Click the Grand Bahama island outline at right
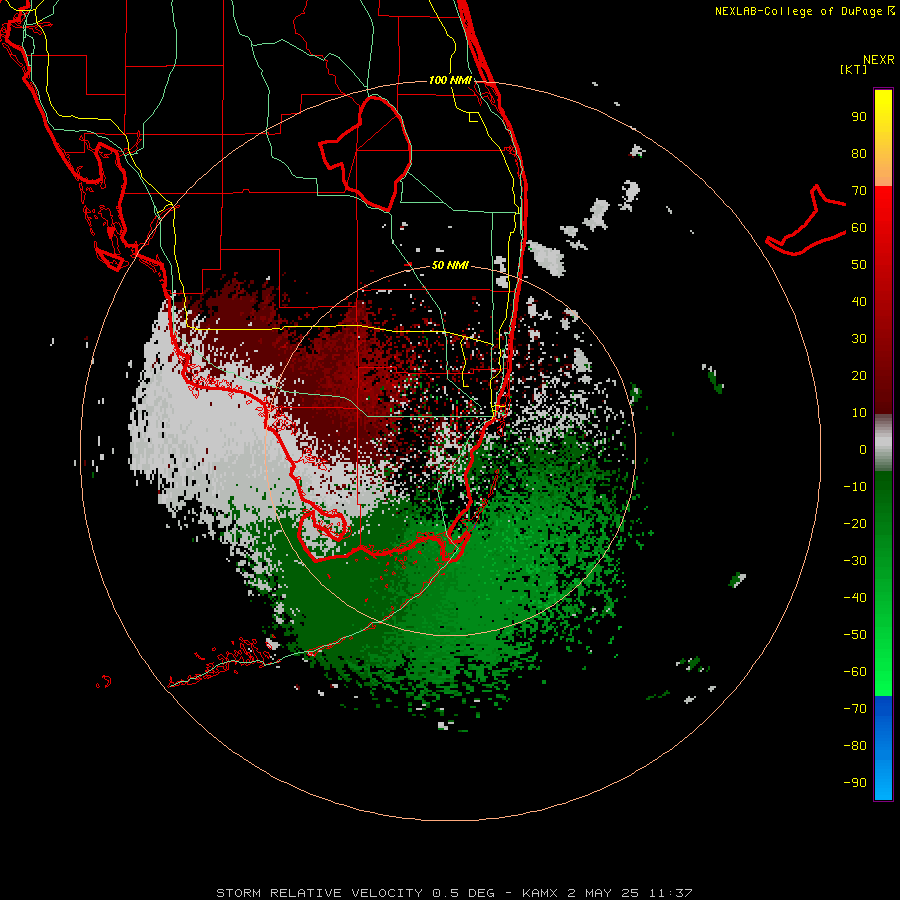 806,221
